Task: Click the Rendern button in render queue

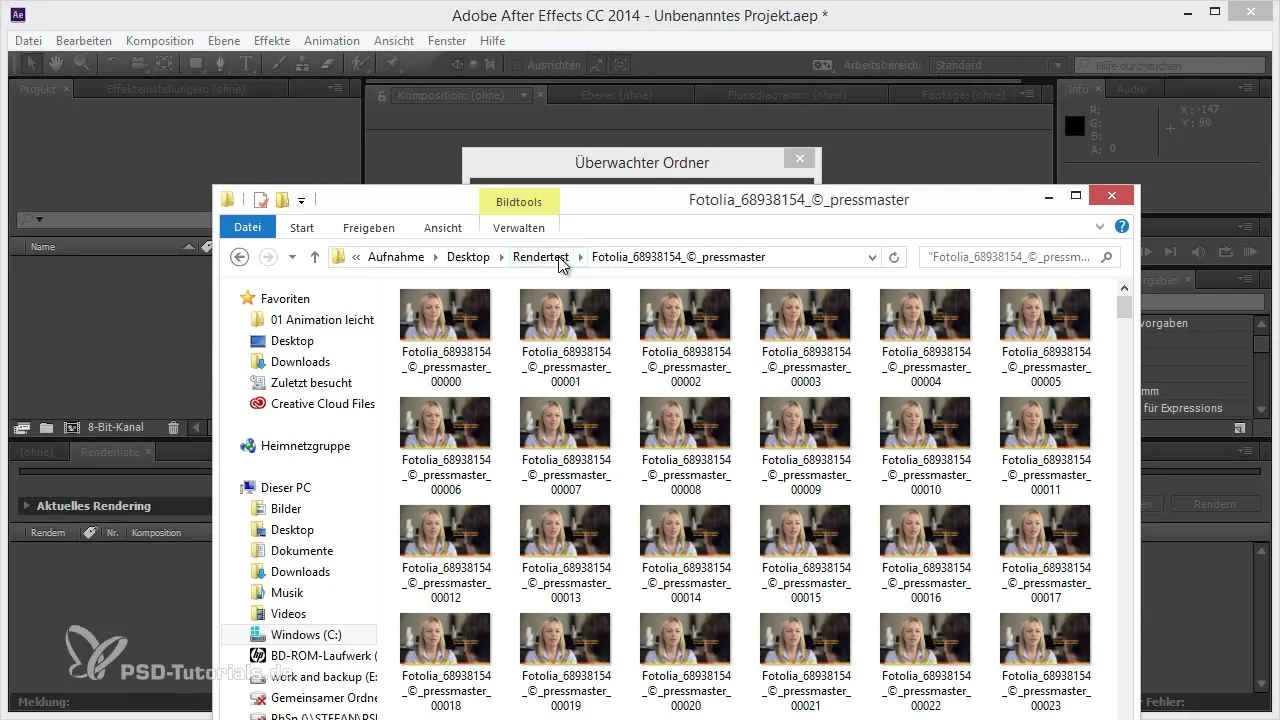Action: [1216, 505]
